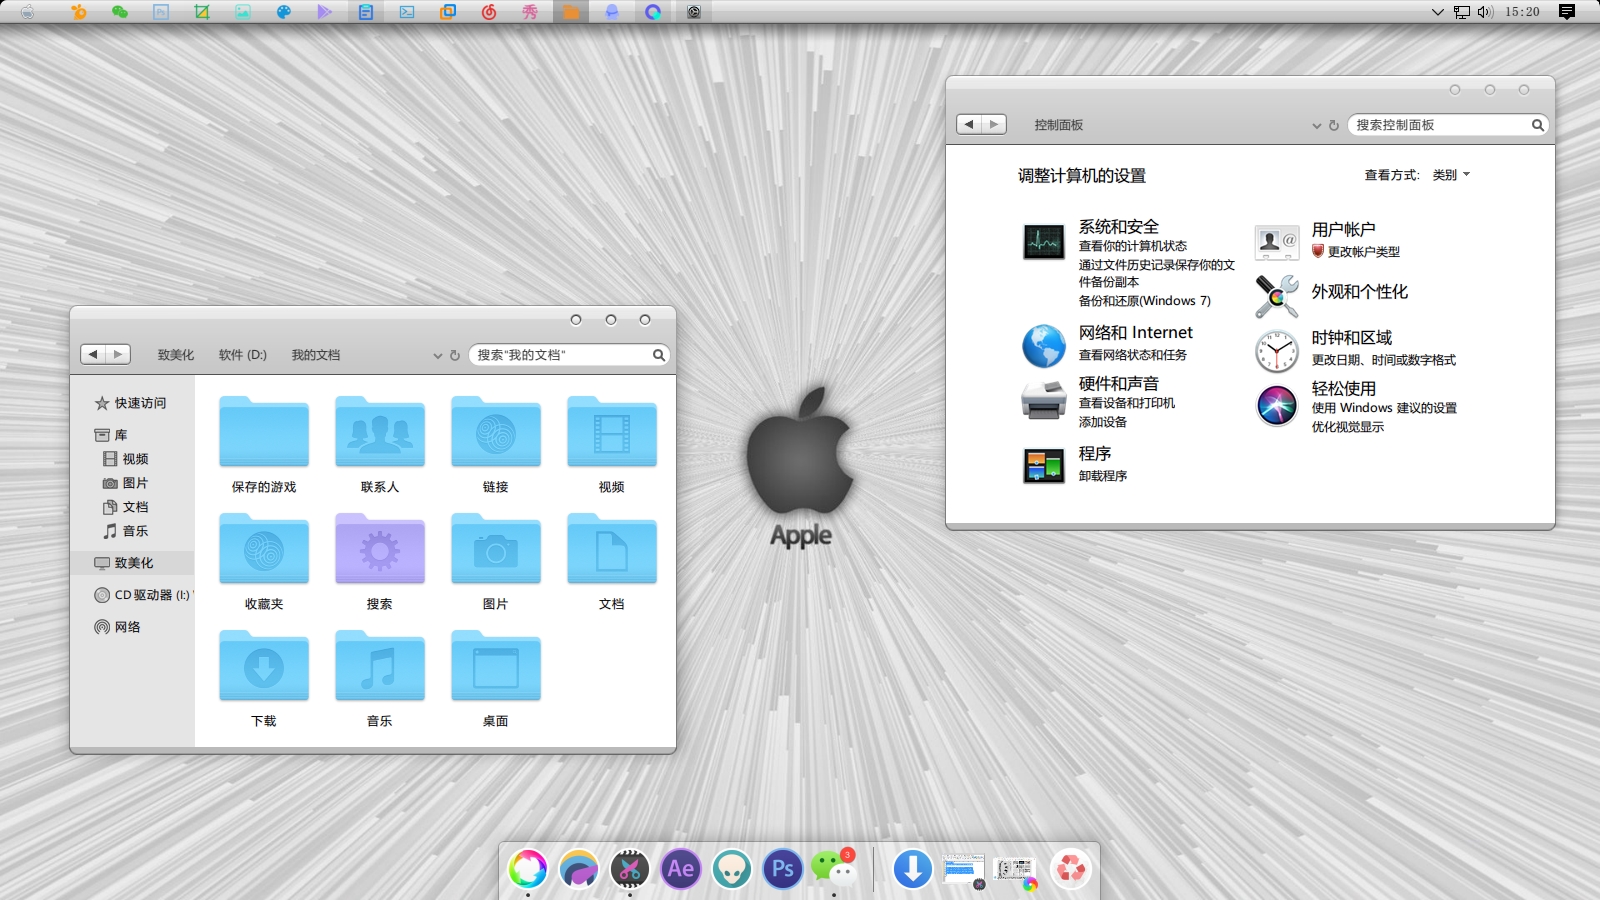Click the 外观和个性化 tools icon
The height and width of the screenshot is (900, 1600).
point(1277,296)
